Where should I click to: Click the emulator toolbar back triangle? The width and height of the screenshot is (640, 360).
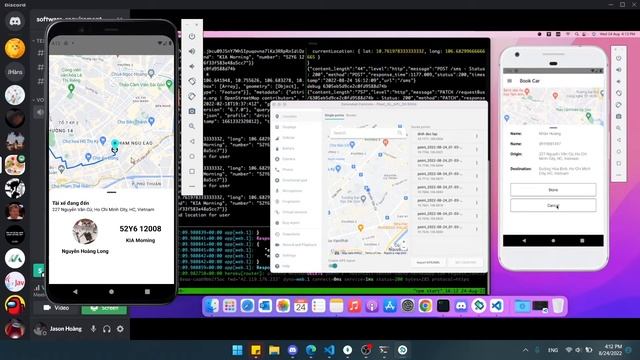pyautogui.click(x=192, y=141)
